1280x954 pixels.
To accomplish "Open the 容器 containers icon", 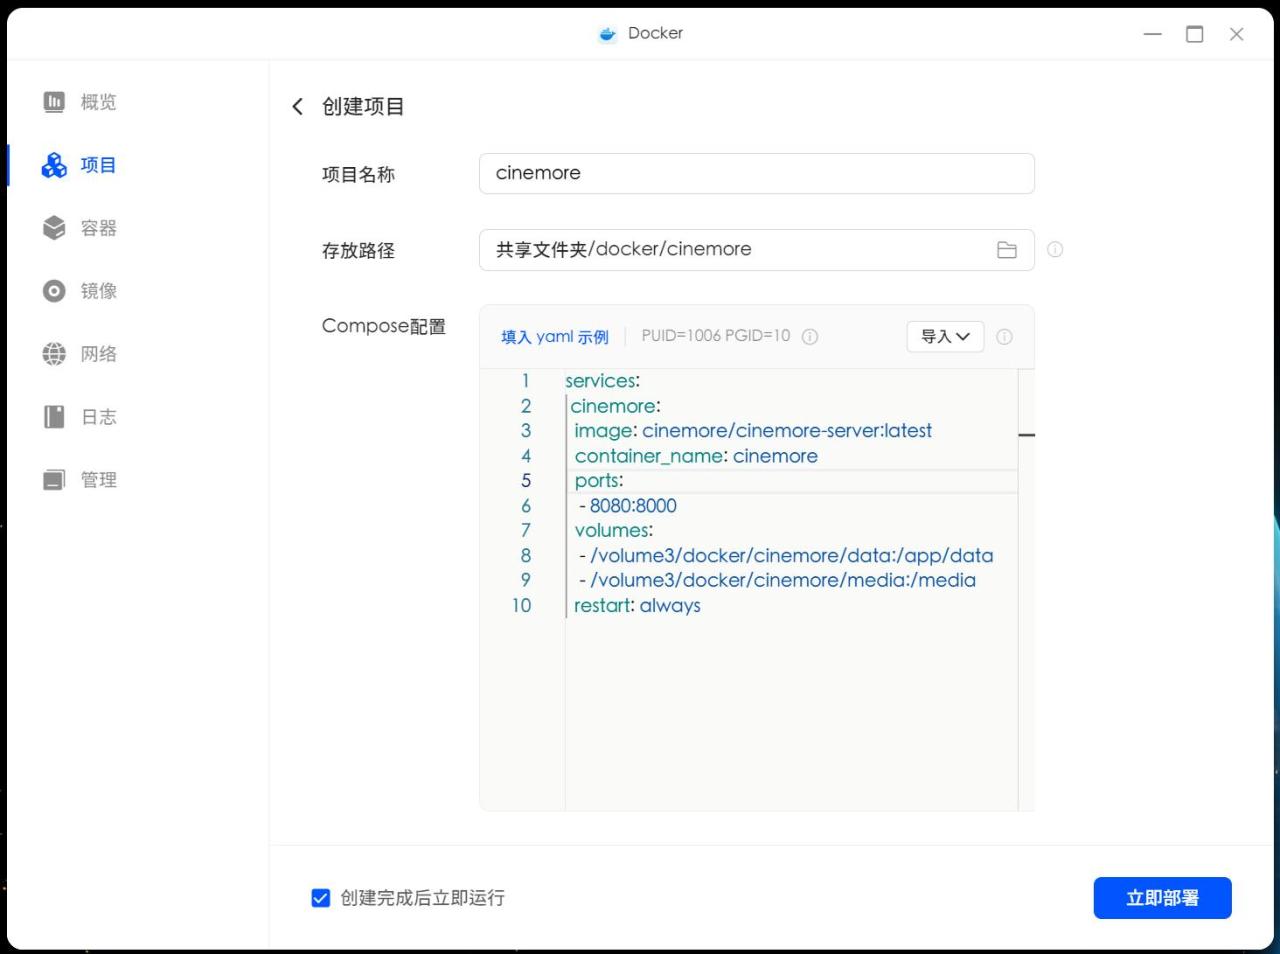I will tap(54, 228).
